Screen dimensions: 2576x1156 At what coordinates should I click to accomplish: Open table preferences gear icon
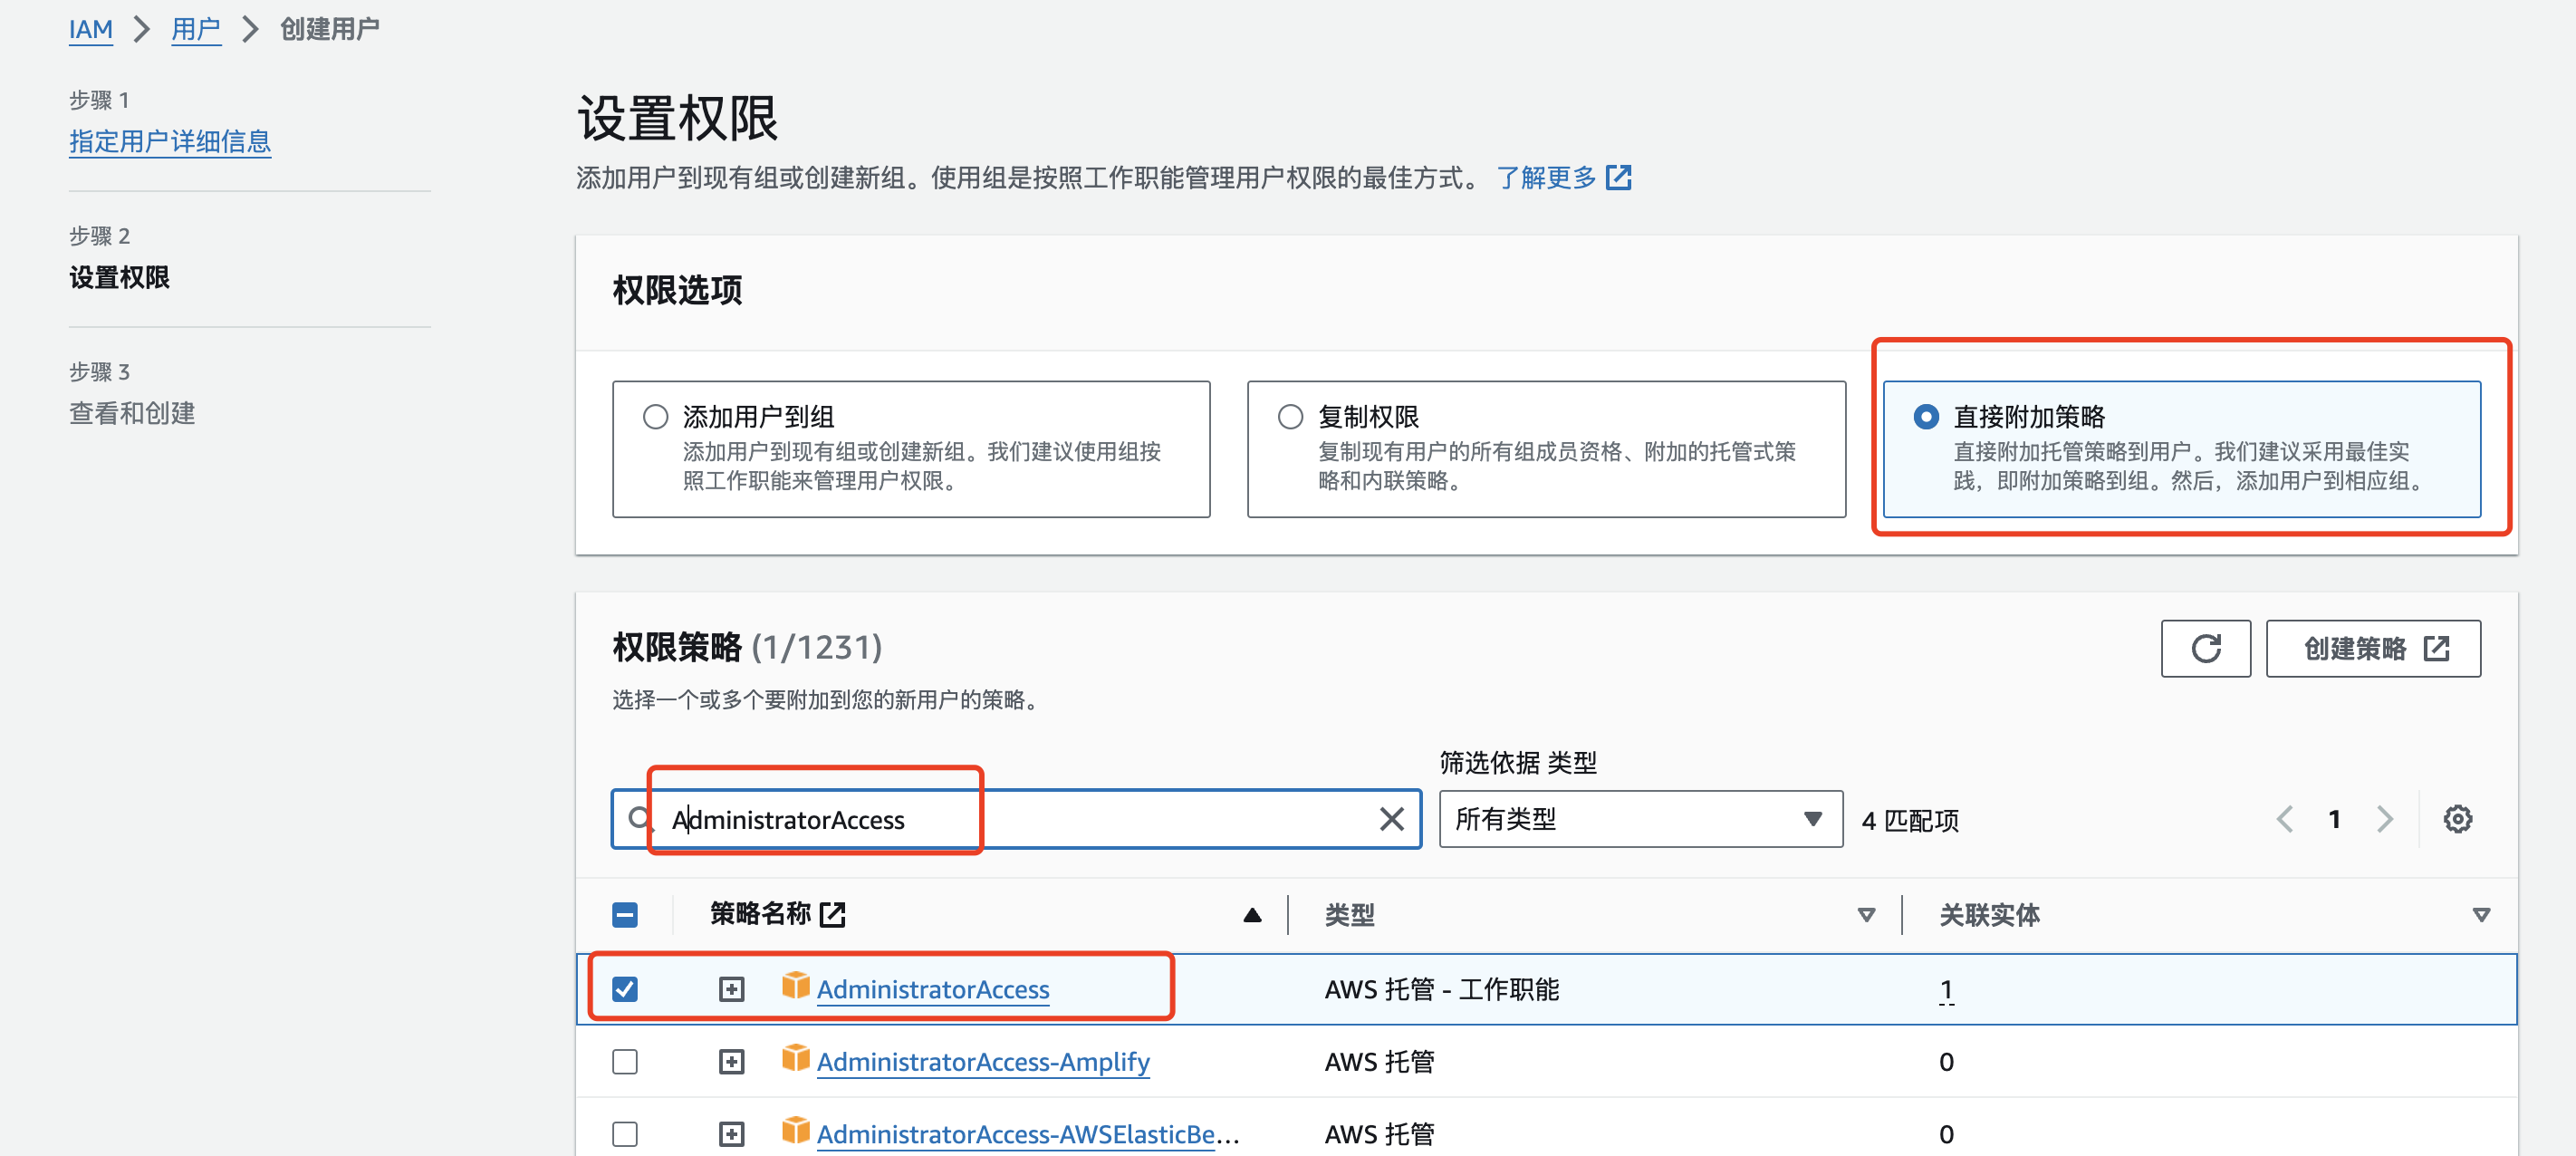point(2457,819)
